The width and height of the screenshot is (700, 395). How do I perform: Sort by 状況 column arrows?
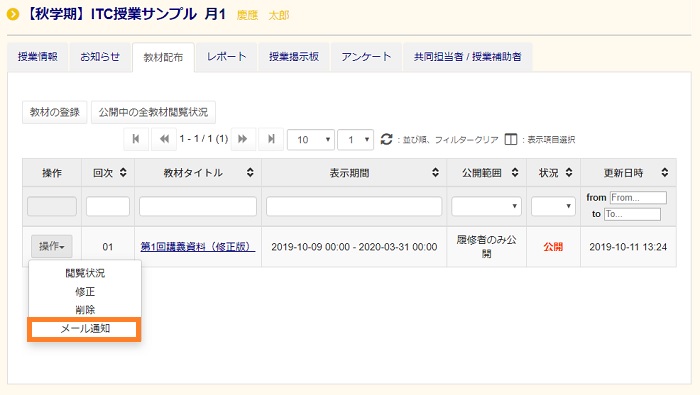tap(569, 173)
